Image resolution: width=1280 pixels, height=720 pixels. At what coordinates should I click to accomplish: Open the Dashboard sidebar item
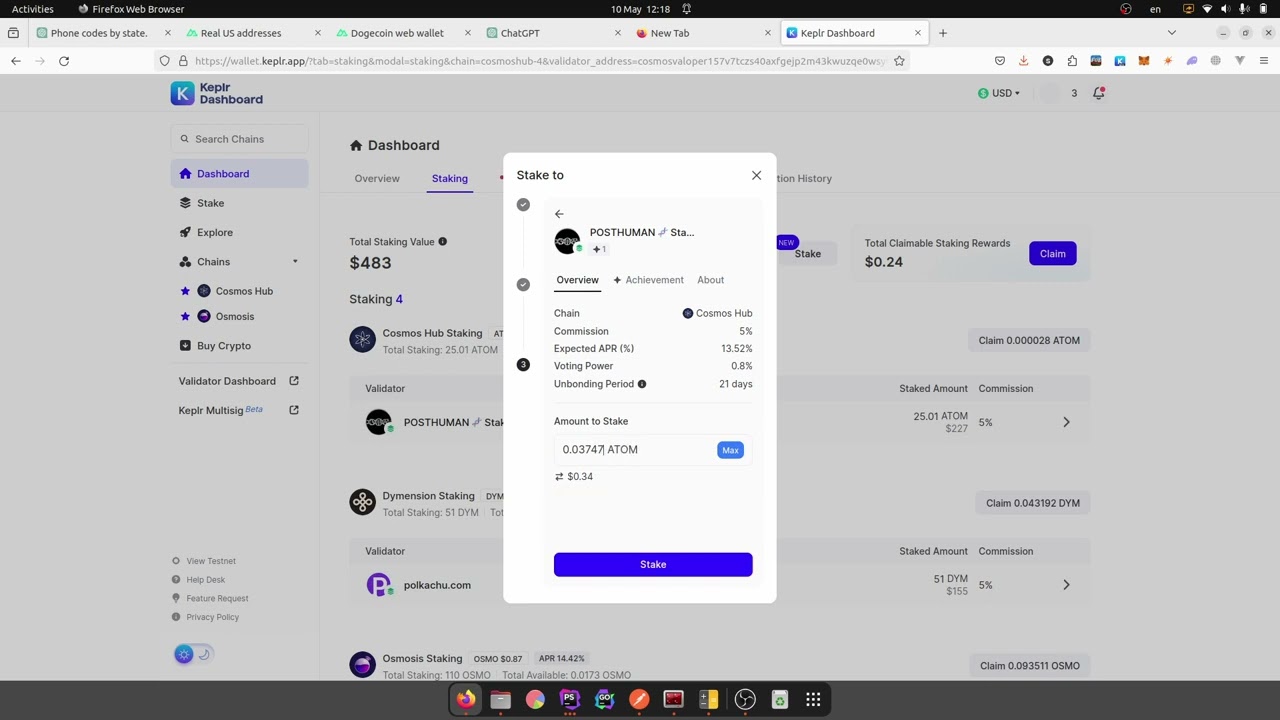(239, 174)
